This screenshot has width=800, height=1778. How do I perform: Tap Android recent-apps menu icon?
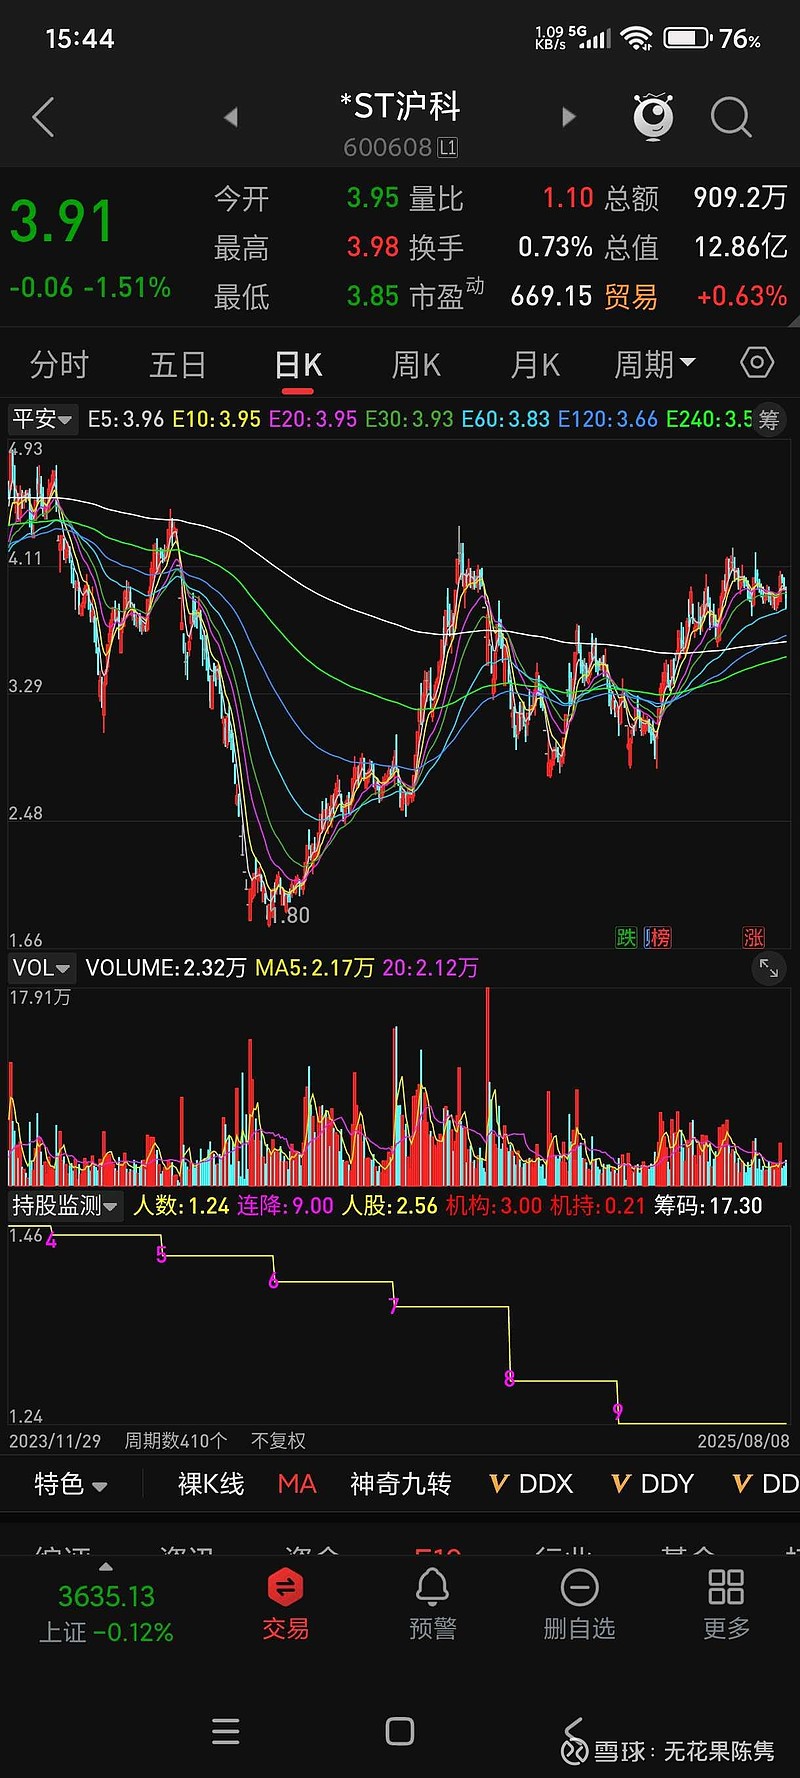coord(226,1731)
